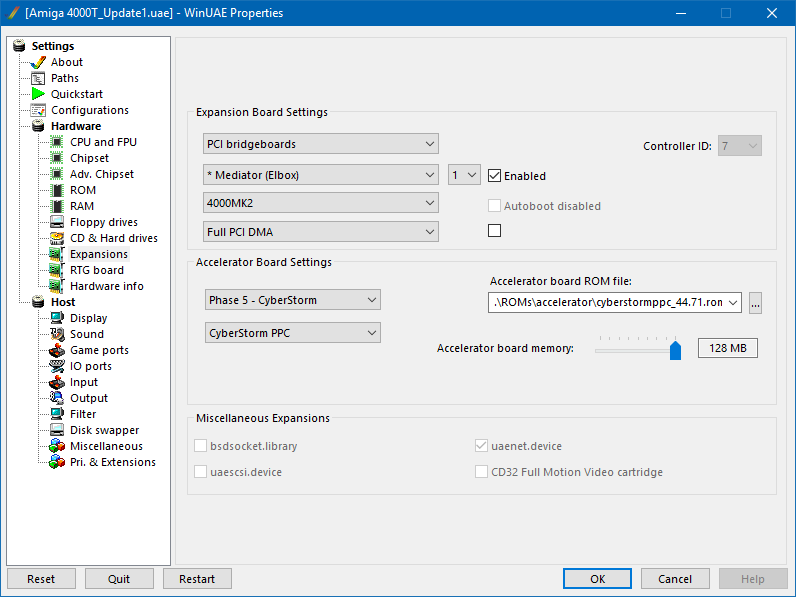Image resolution: width=796 pixels, height=597 pixels.
Task: Open the 4000MK2 dropdown
Action: (320, 203)
